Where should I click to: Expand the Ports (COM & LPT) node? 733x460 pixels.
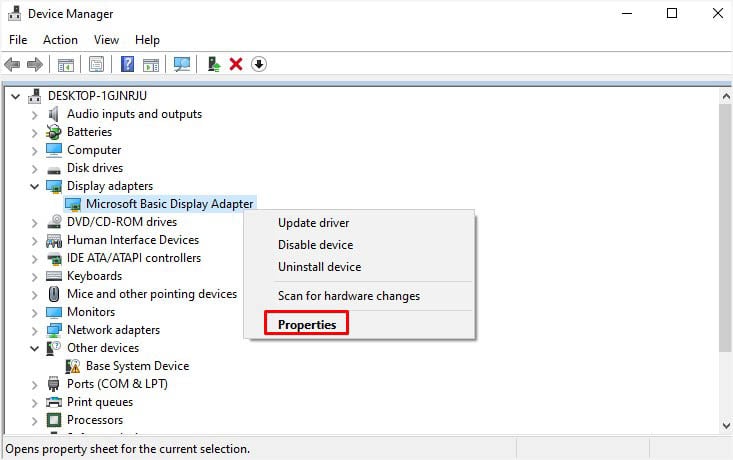(x=34, y=384)
